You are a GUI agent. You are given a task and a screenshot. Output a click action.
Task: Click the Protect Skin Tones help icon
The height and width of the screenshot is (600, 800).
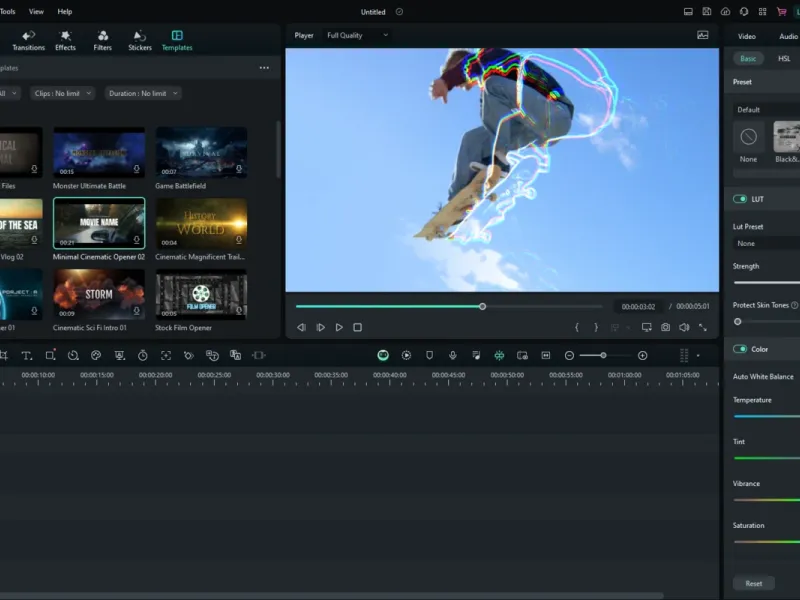click(x=794, y=305)
